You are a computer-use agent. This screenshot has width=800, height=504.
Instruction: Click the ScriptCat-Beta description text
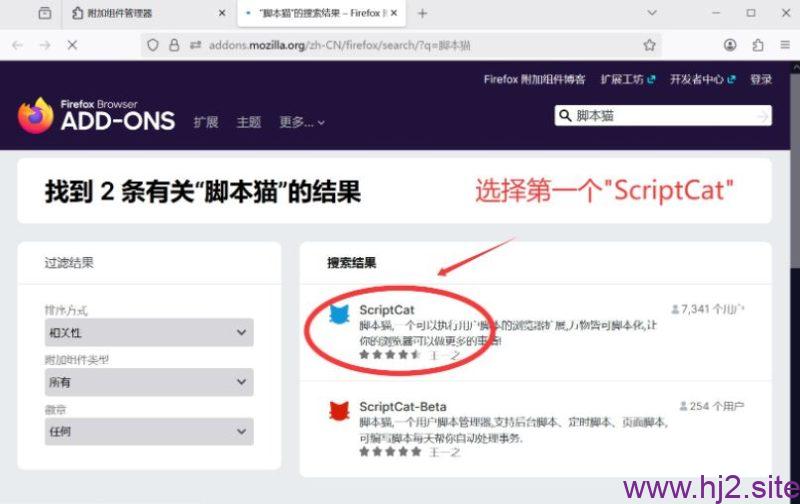[x=514, y=430]
